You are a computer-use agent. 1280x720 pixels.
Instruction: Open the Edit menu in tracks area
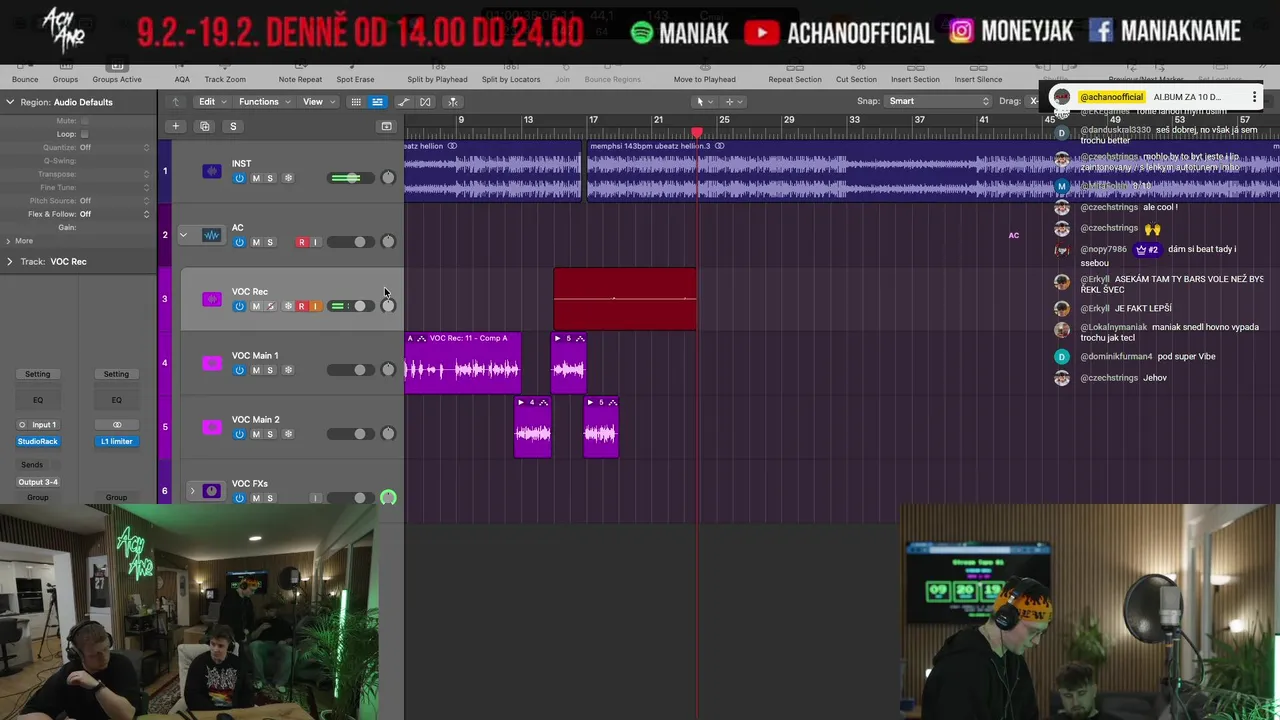211,102
